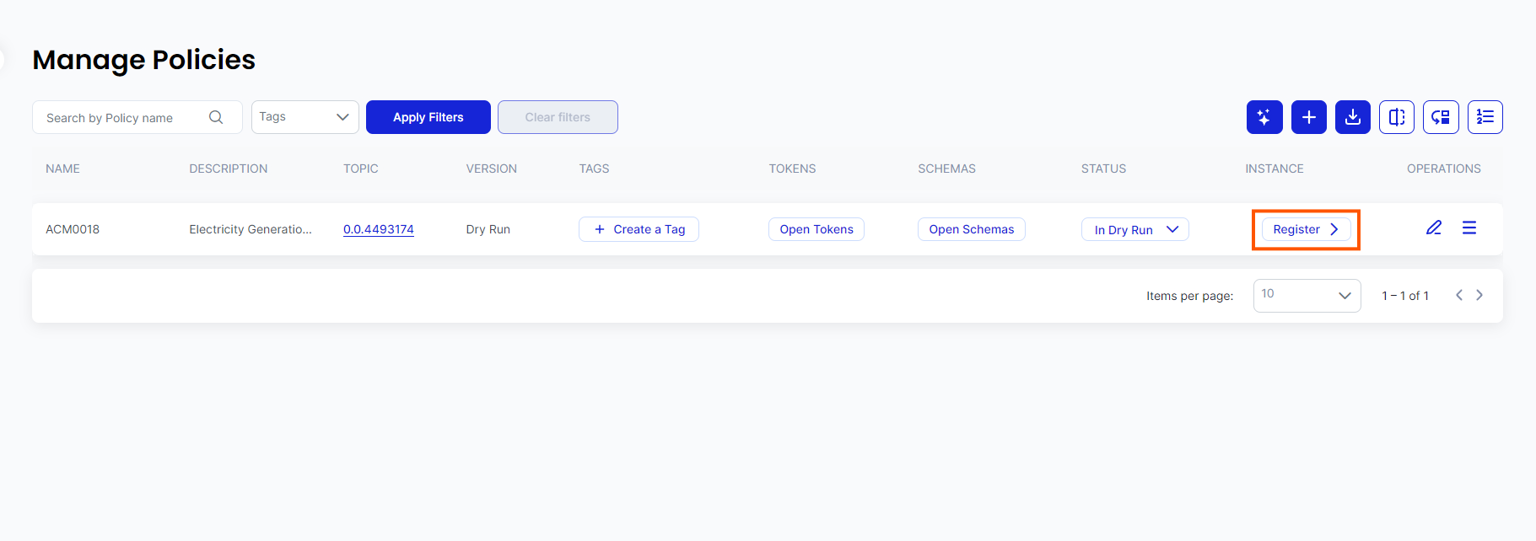Click the Create a Tag button
Image resolution: width=1536 pixels, height=541 pixels.
(x=638, y=229)
